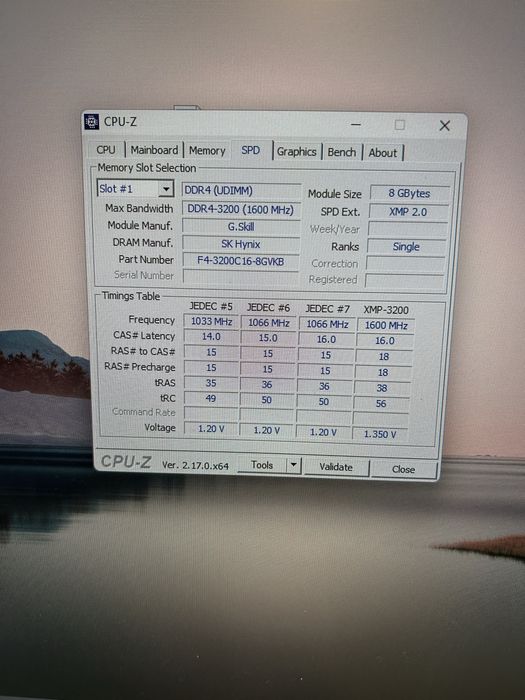Image resolution: width=525 pixels, height=700 pixels.
Task: Click the 38 tRAS value under XMP-3200
Action: pyautogui.click(x=382, y=388)
